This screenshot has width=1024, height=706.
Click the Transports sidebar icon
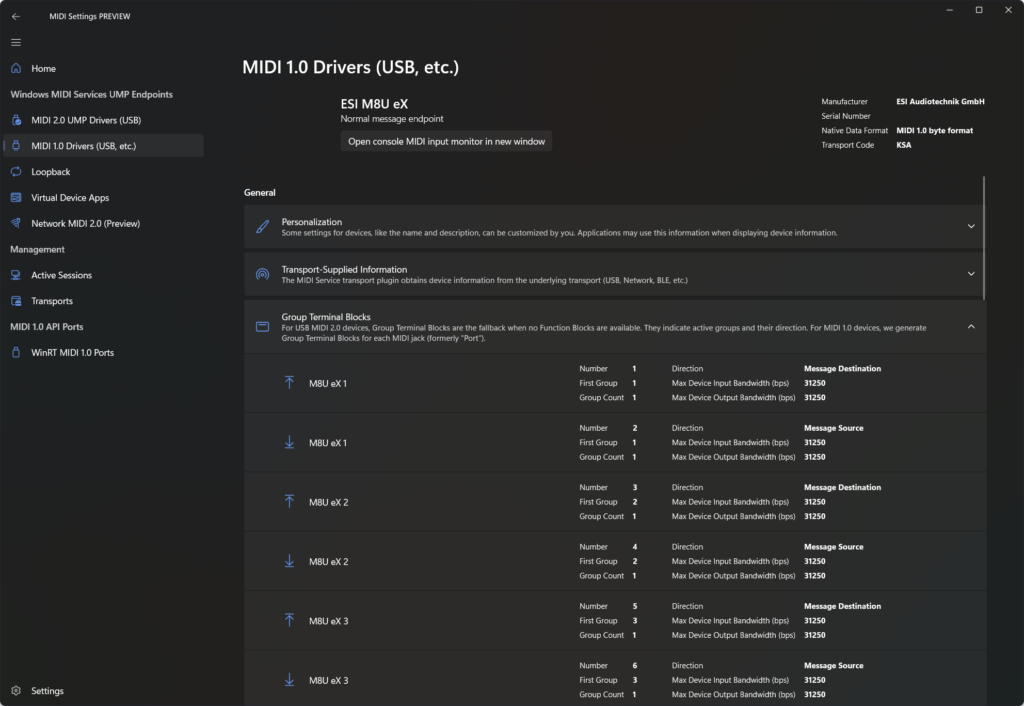click(14, 300)
